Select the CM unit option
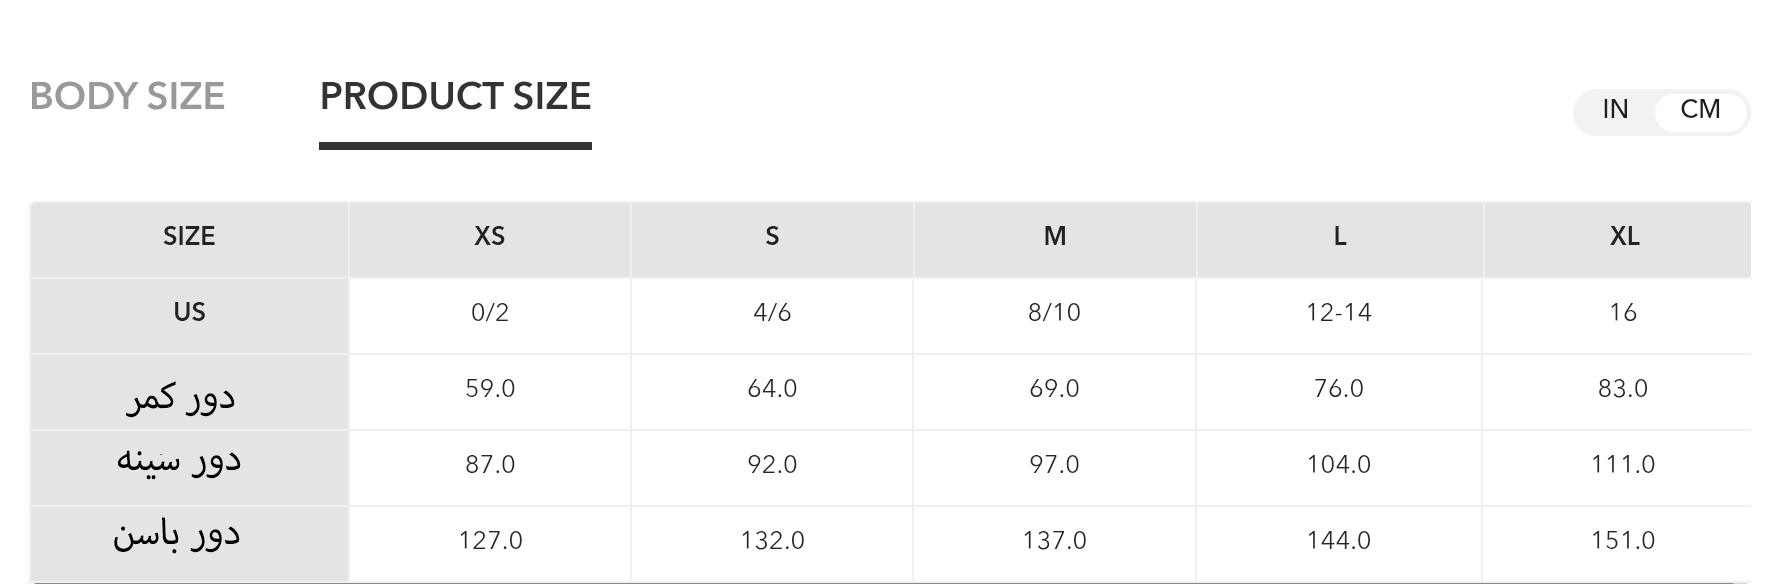1792x584 pixels. [1700, 109]
